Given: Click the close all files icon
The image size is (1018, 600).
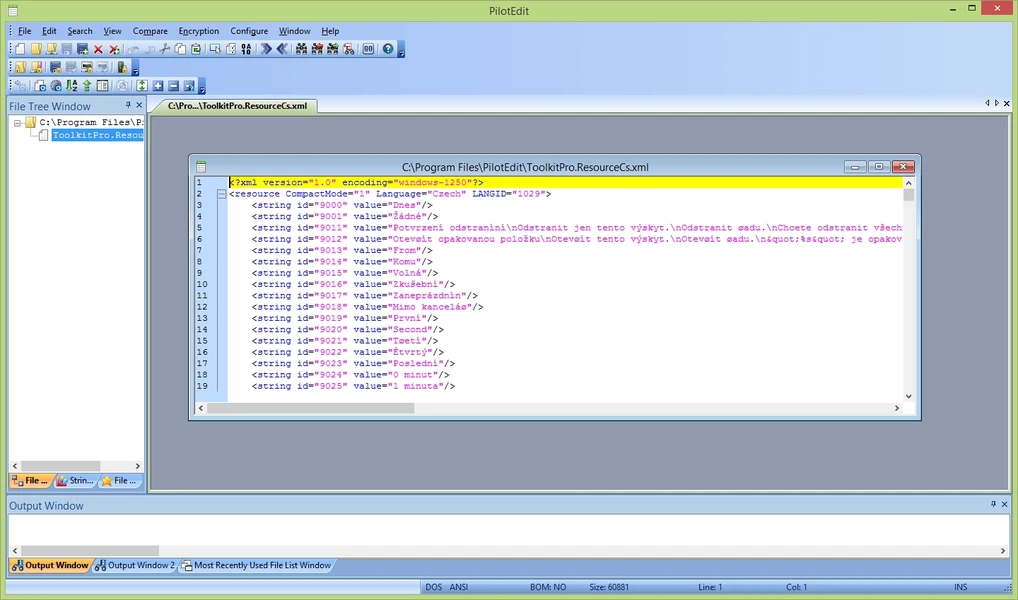Looking at the screenshot, I should click(114, 49).
